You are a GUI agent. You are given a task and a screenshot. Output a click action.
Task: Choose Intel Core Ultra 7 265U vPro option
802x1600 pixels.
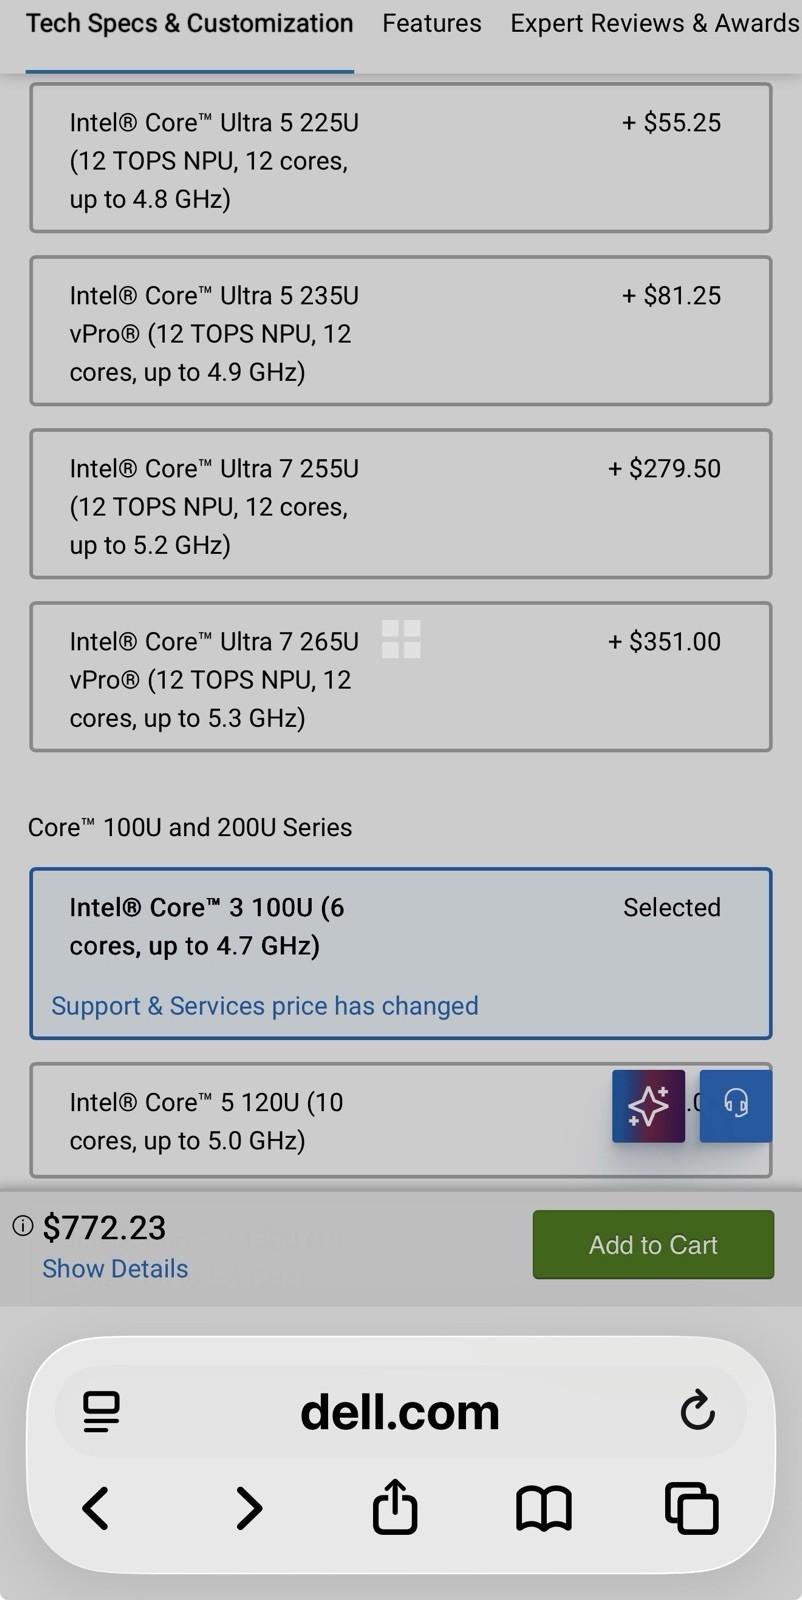click(x=401, y=677)
